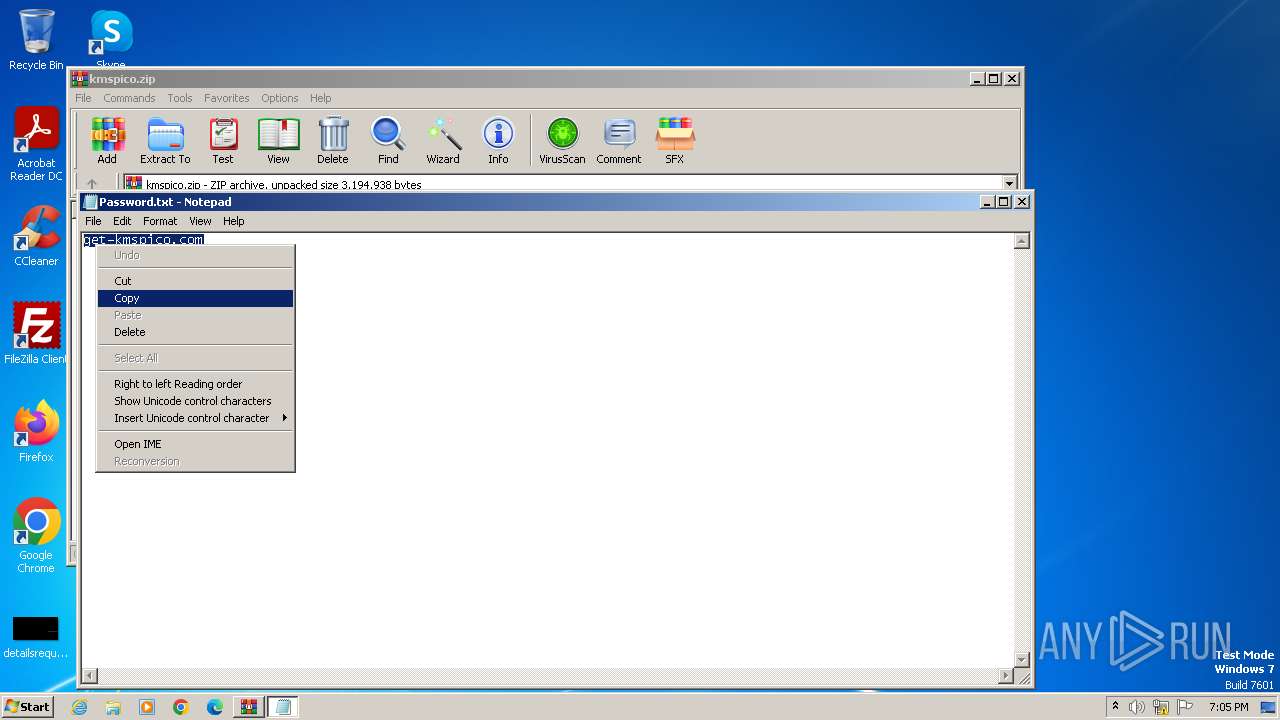Run the VirusScan icon

(562, 140)
